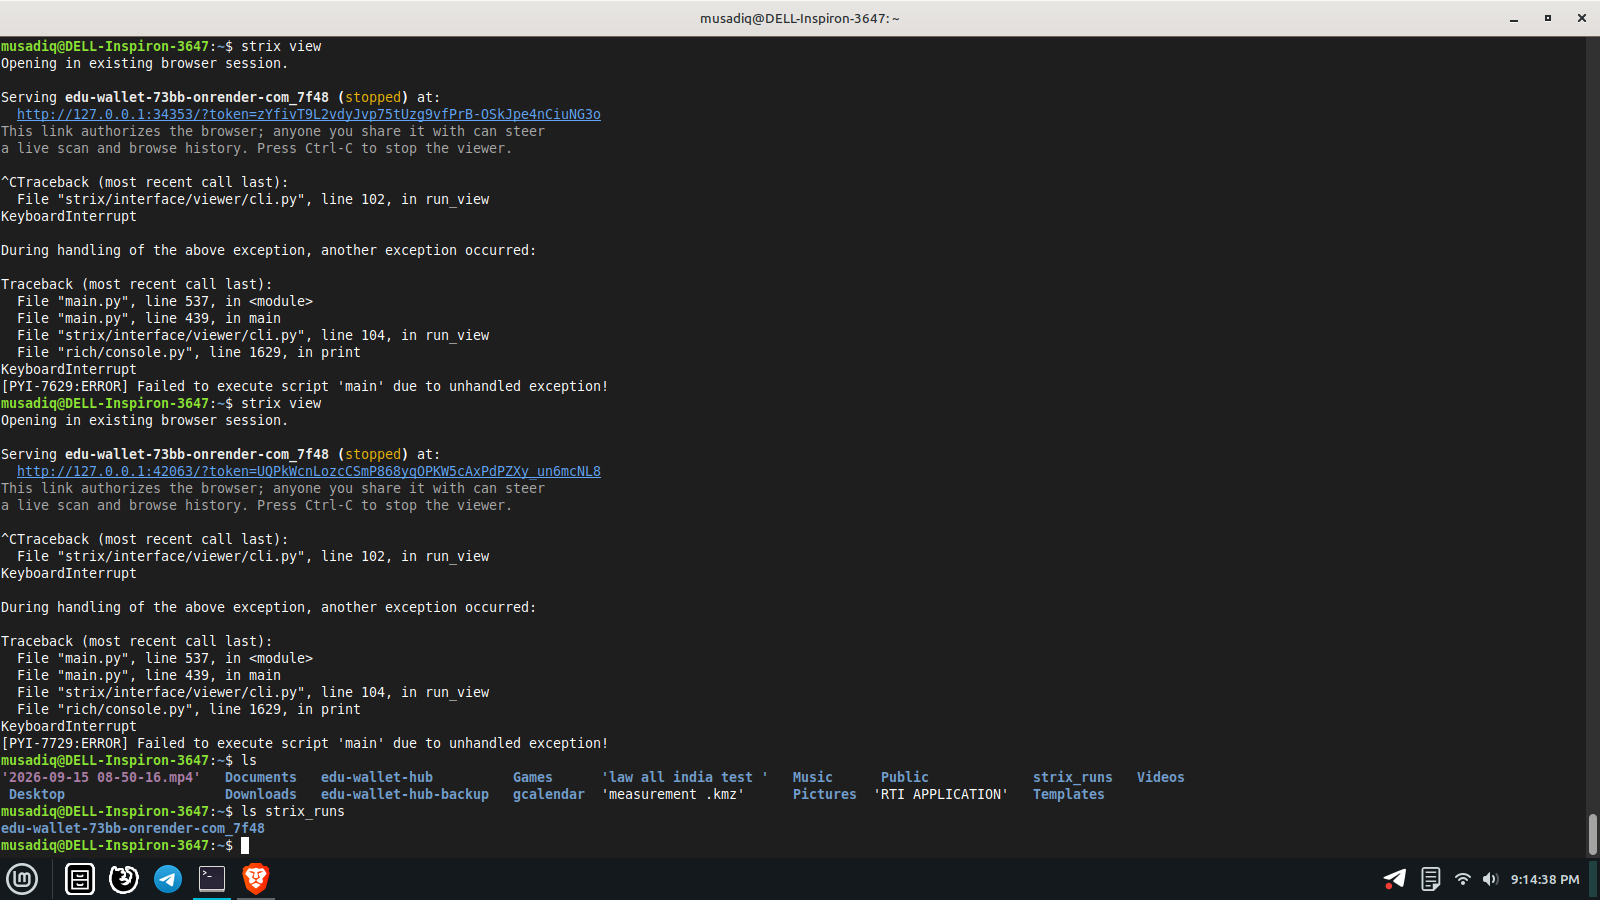
Task: Click the PYI-7629 error message line
Action: click(x=305, y=386)
